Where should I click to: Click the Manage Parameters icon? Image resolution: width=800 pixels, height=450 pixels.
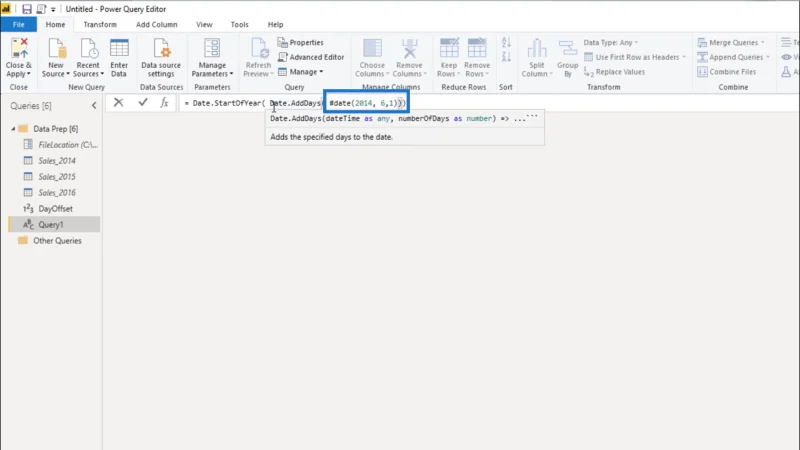click(x=212, y=49)
